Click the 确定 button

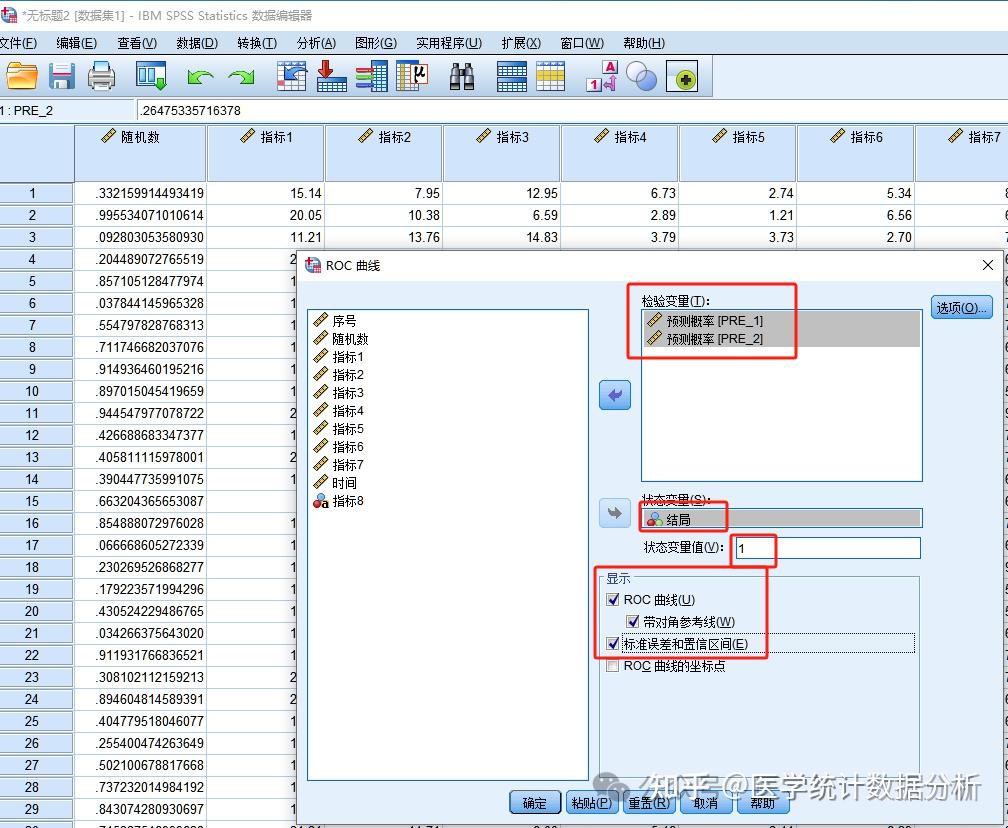pos(535,802)
